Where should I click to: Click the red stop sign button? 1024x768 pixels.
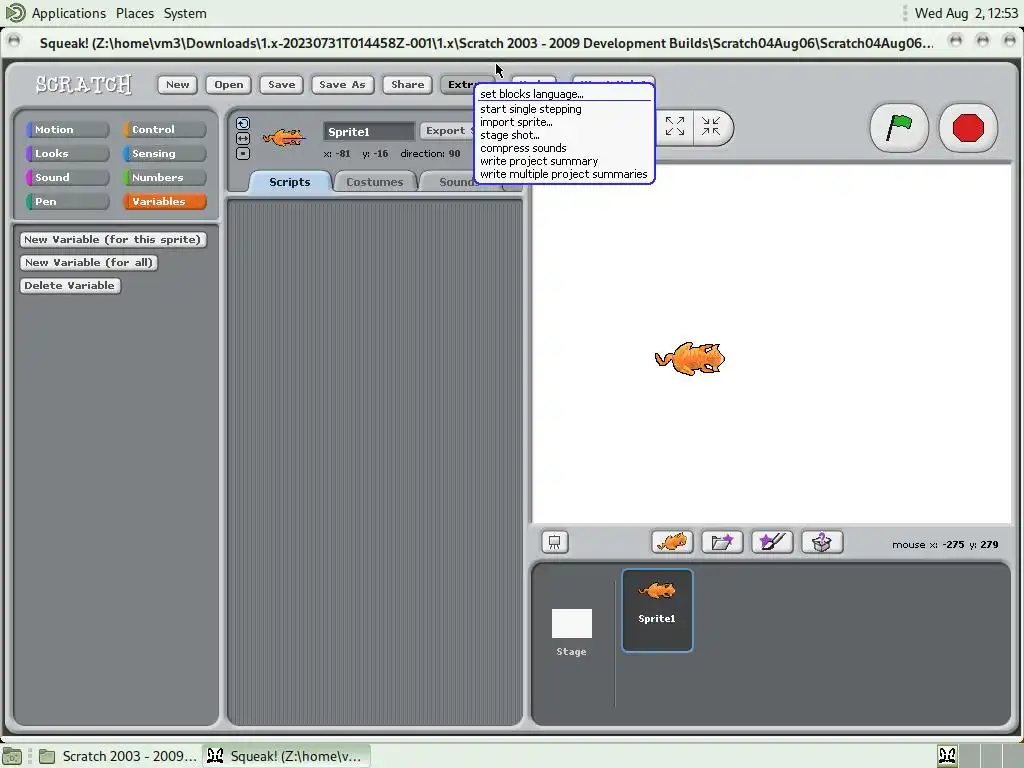click(968, 127)
